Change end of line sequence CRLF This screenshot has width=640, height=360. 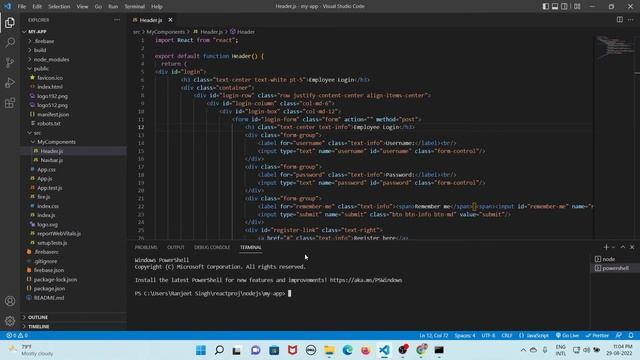(x=507, y=336)
